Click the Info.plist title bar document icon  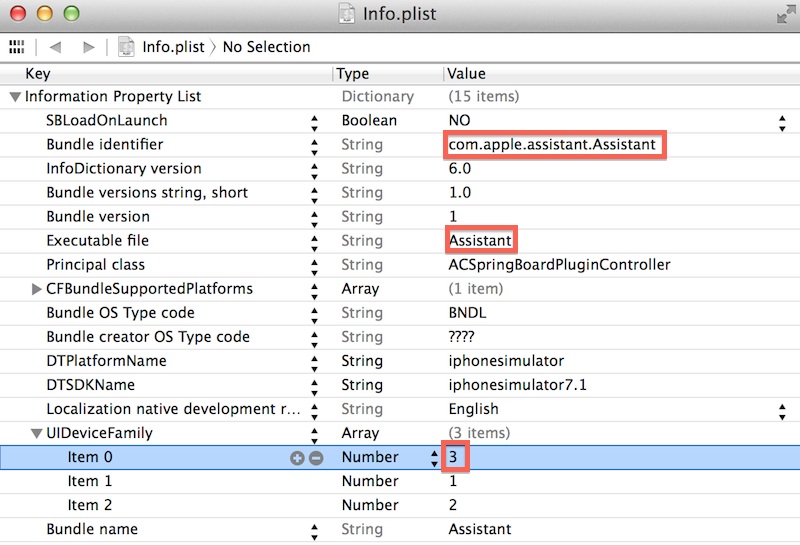[347, 15]
